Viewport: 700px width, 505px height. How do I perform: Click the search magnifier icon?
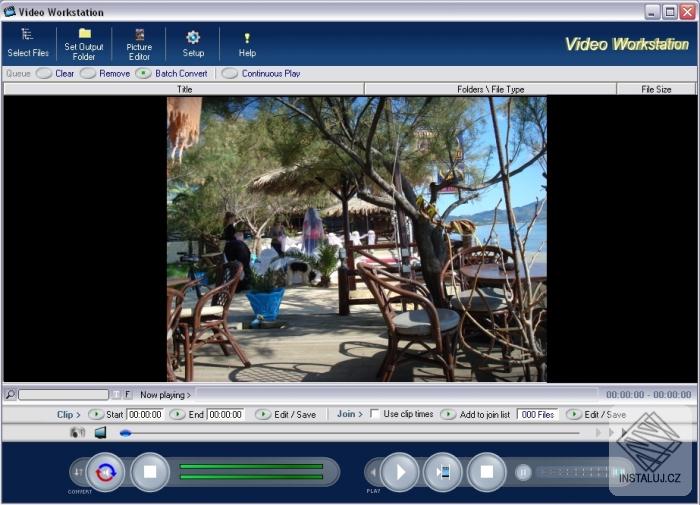(10, 394)
